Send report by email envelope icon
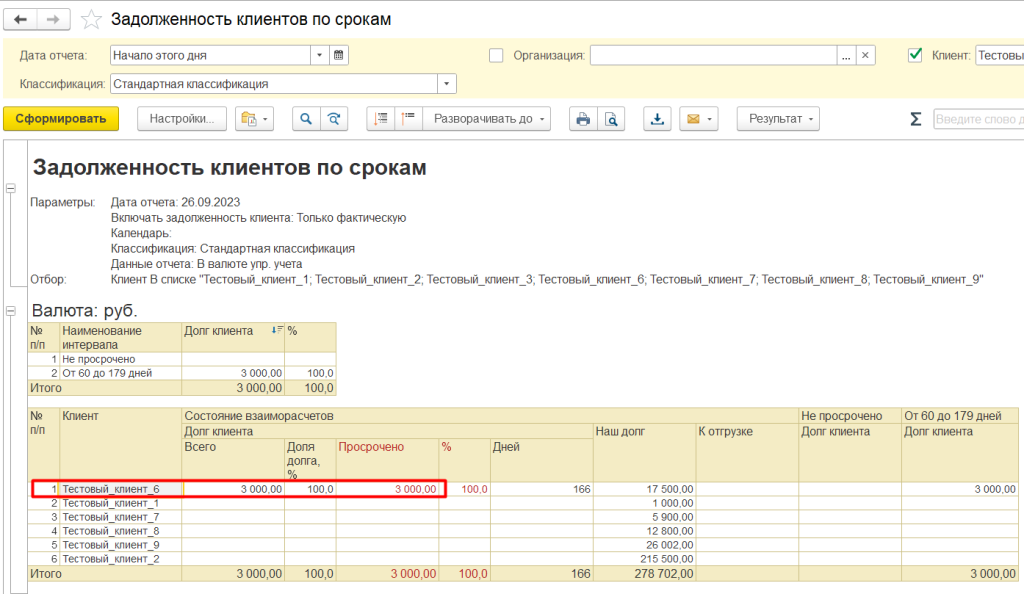Screen dimensions: 1024x594 pos(692,119)
